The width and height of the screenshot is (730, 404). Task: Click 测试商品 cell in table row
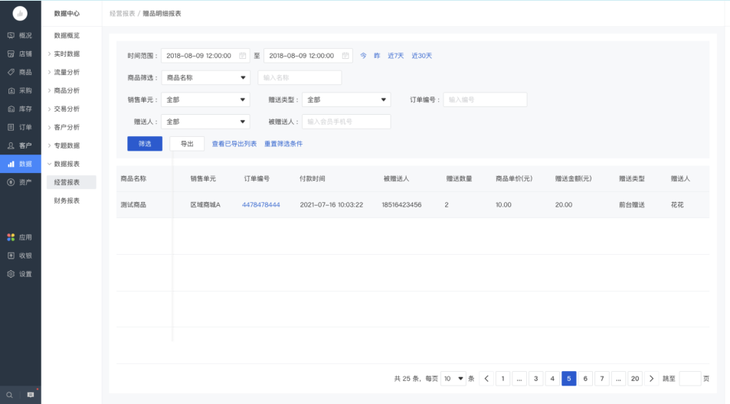[133, 205]
